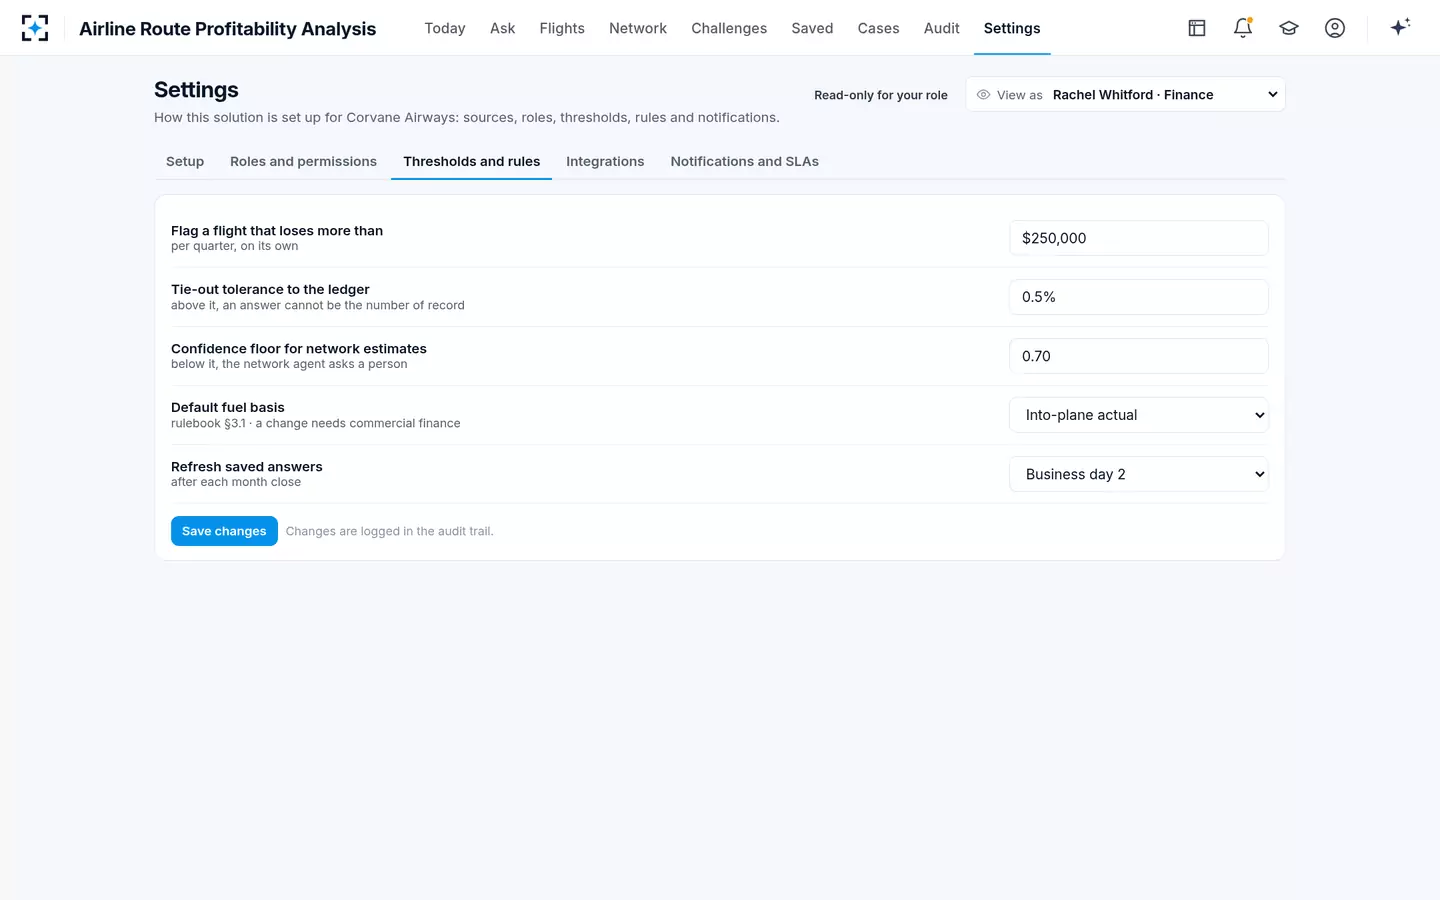Click 'Confidence floor for network estimates' label

(299, 349)
